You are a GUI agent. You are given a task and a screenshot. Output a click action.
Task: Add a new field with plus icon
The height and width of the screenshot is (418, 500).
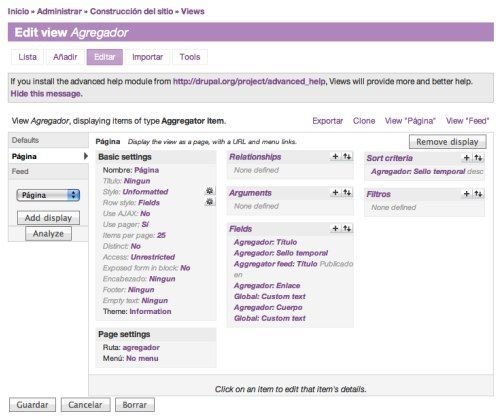(x=335, y=228)
